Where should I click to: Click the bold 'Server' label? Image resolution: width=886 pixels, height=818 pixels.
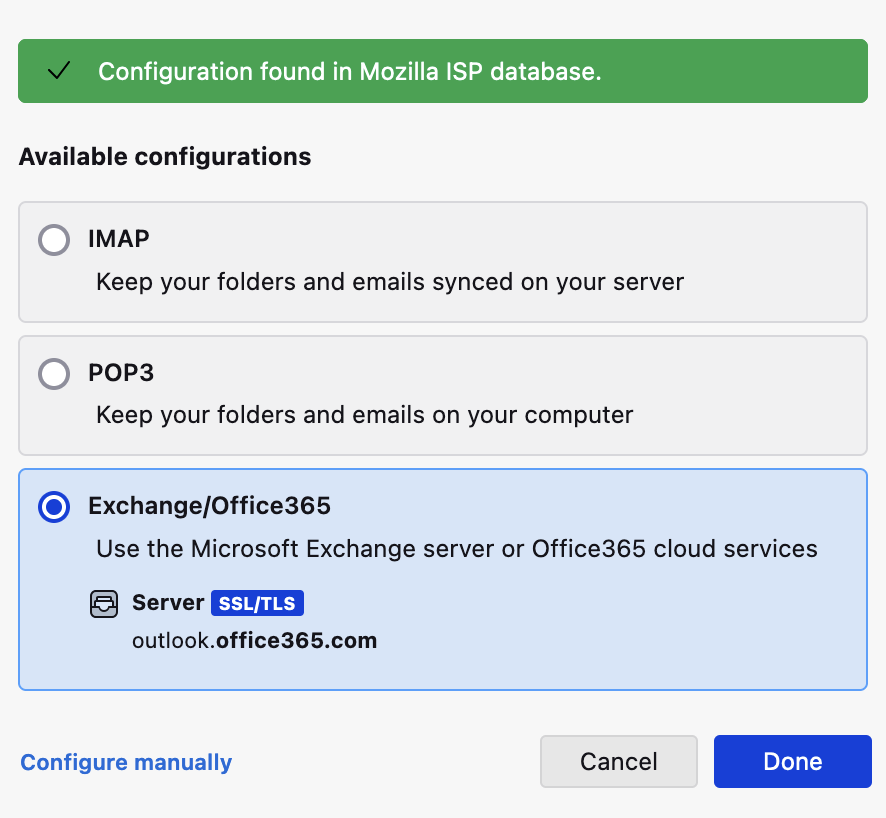(x=168, y=603)
